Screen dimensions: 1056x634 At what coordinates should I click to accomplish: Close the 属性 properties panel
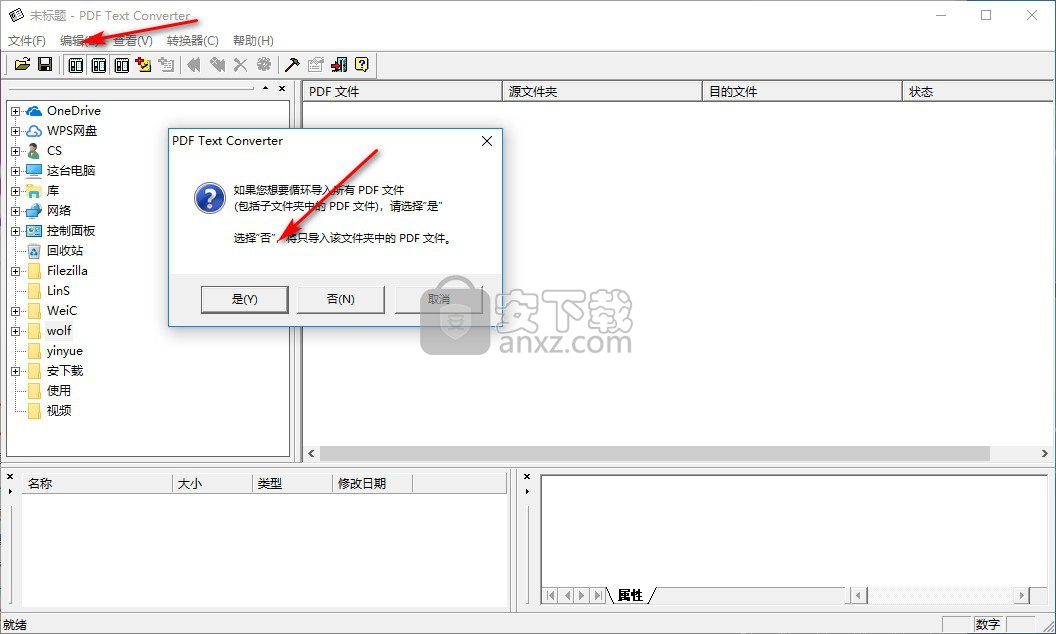pyautogui.click(x=527, y=477)
